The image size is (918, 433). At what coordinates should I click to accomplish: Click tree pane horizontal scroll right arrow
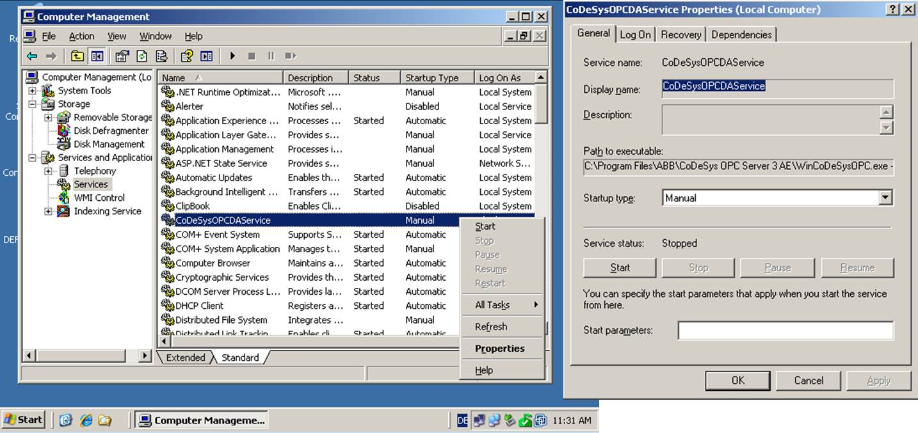146,355
